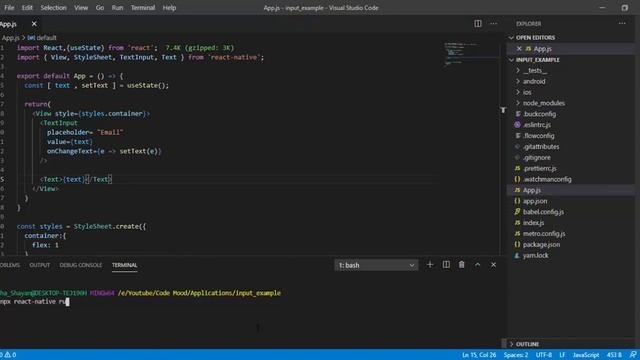Image resolution: width=640 pixels, height=360 pixels.
Task: Click the default breadcrumb symbol
Action: (x=42, y=38)
